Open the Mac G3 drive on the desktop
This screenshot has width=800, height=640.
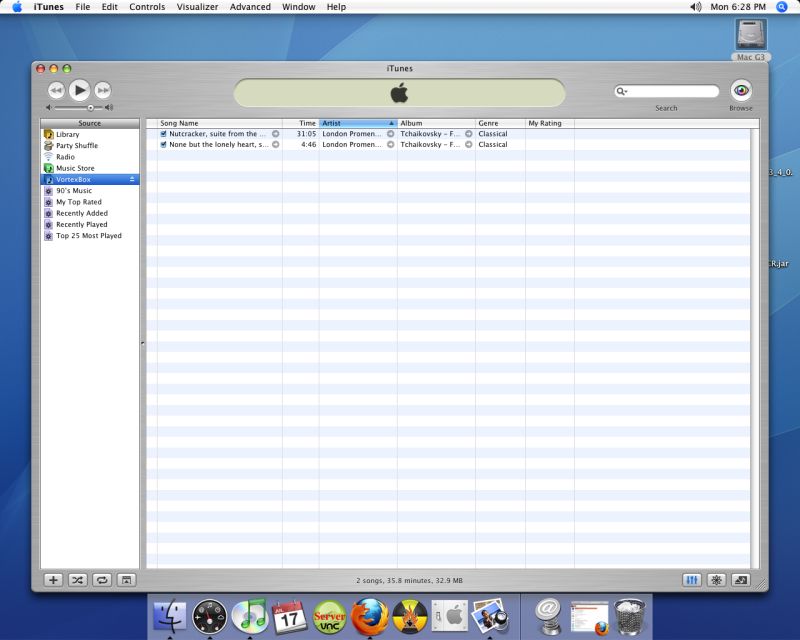(751, 40)
